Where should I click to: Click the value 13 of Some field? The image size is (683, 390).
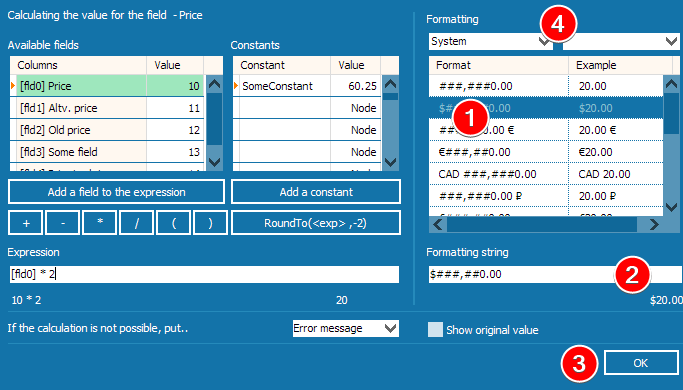click(x=175, y=152)
